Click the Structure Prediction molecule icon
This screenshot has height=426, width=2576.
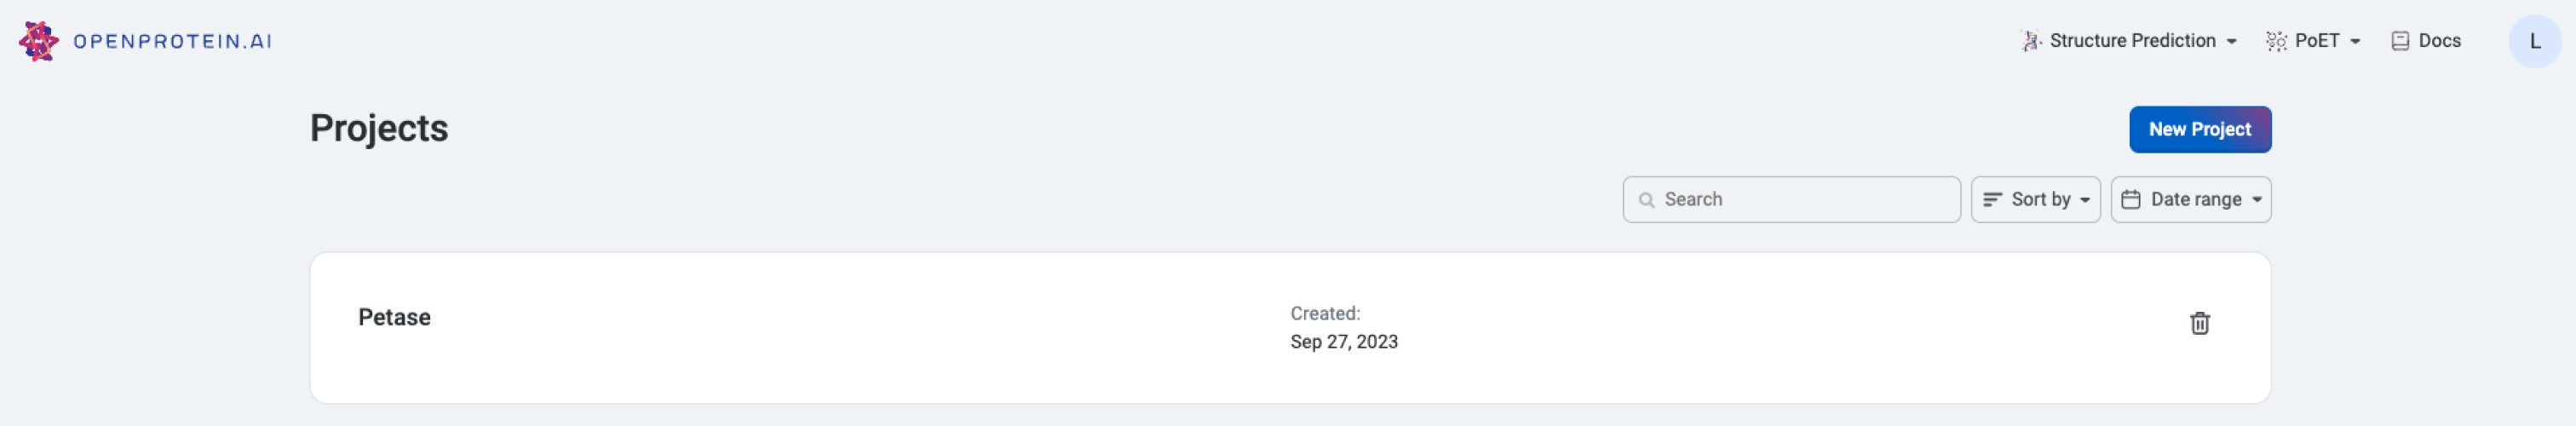tap(2031, 41)
